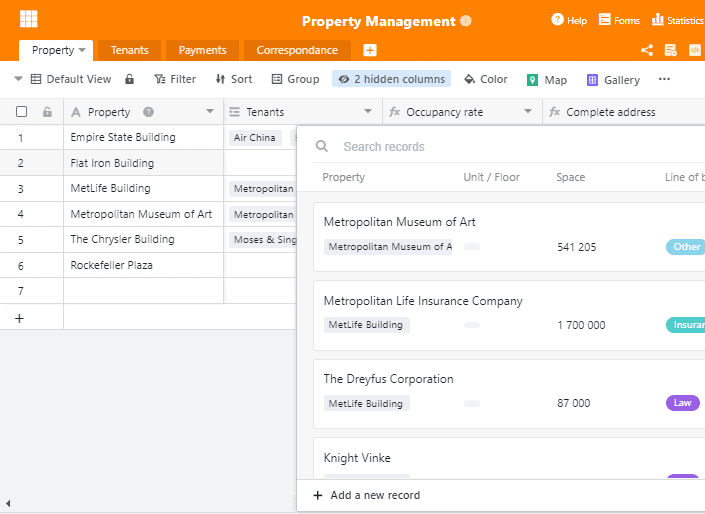Open the app grid icon
The image size is (705, 514).
click(x=29, y=19)
